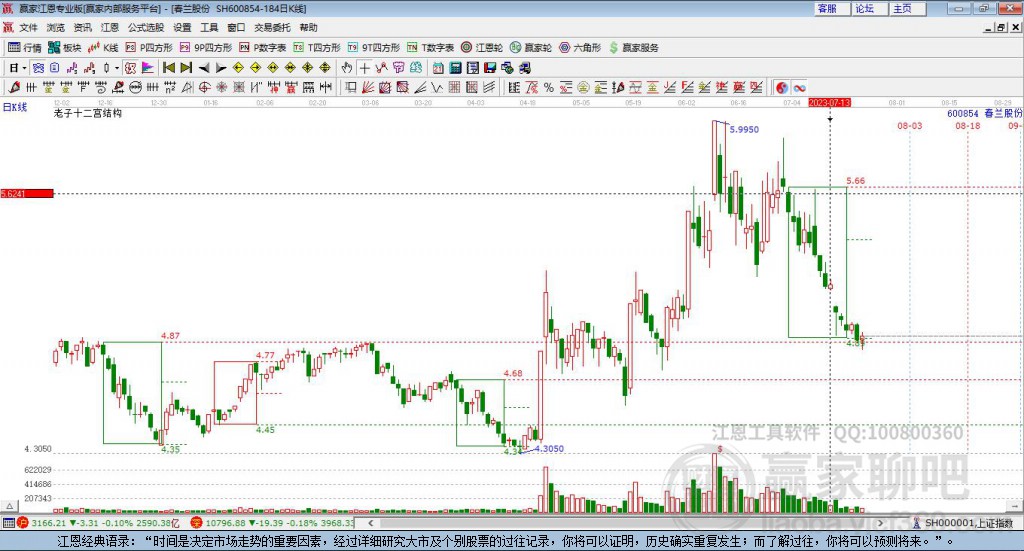Open the 设置 menu

[x=182, y=27]
